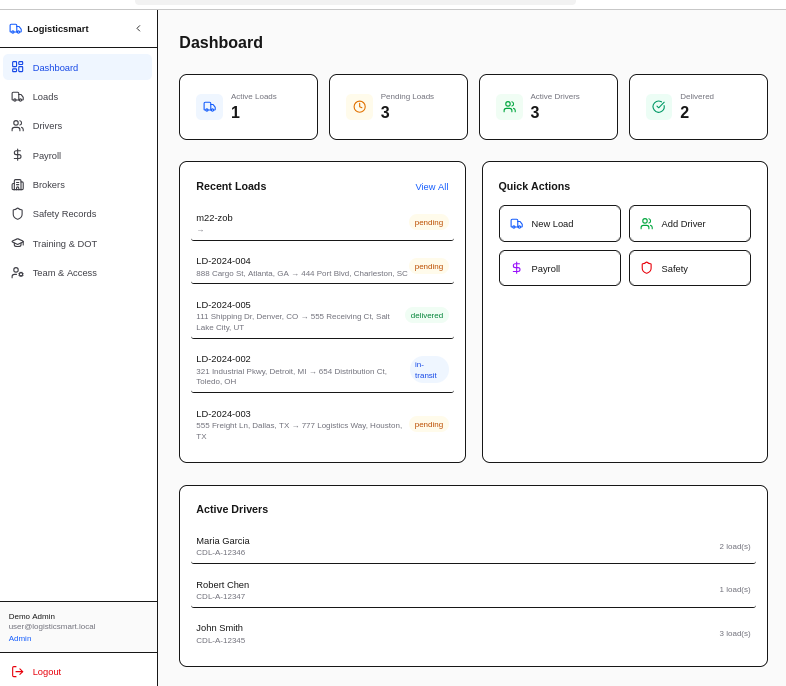Viewport: 786px width, 686px height.
Task: Go to the Loads page
Action: (x=77, y=97)
